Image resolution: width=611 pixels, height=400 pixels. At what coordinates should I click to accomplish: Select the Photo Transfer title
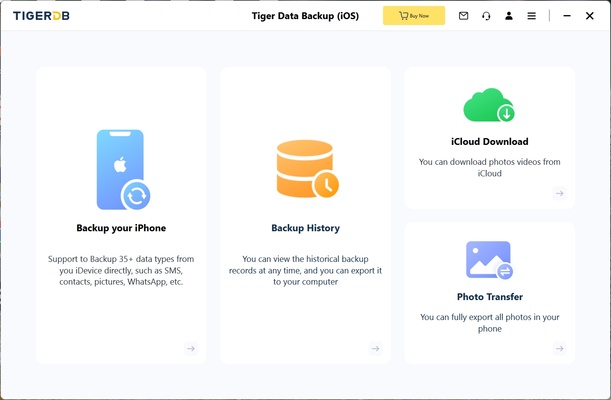490,297
